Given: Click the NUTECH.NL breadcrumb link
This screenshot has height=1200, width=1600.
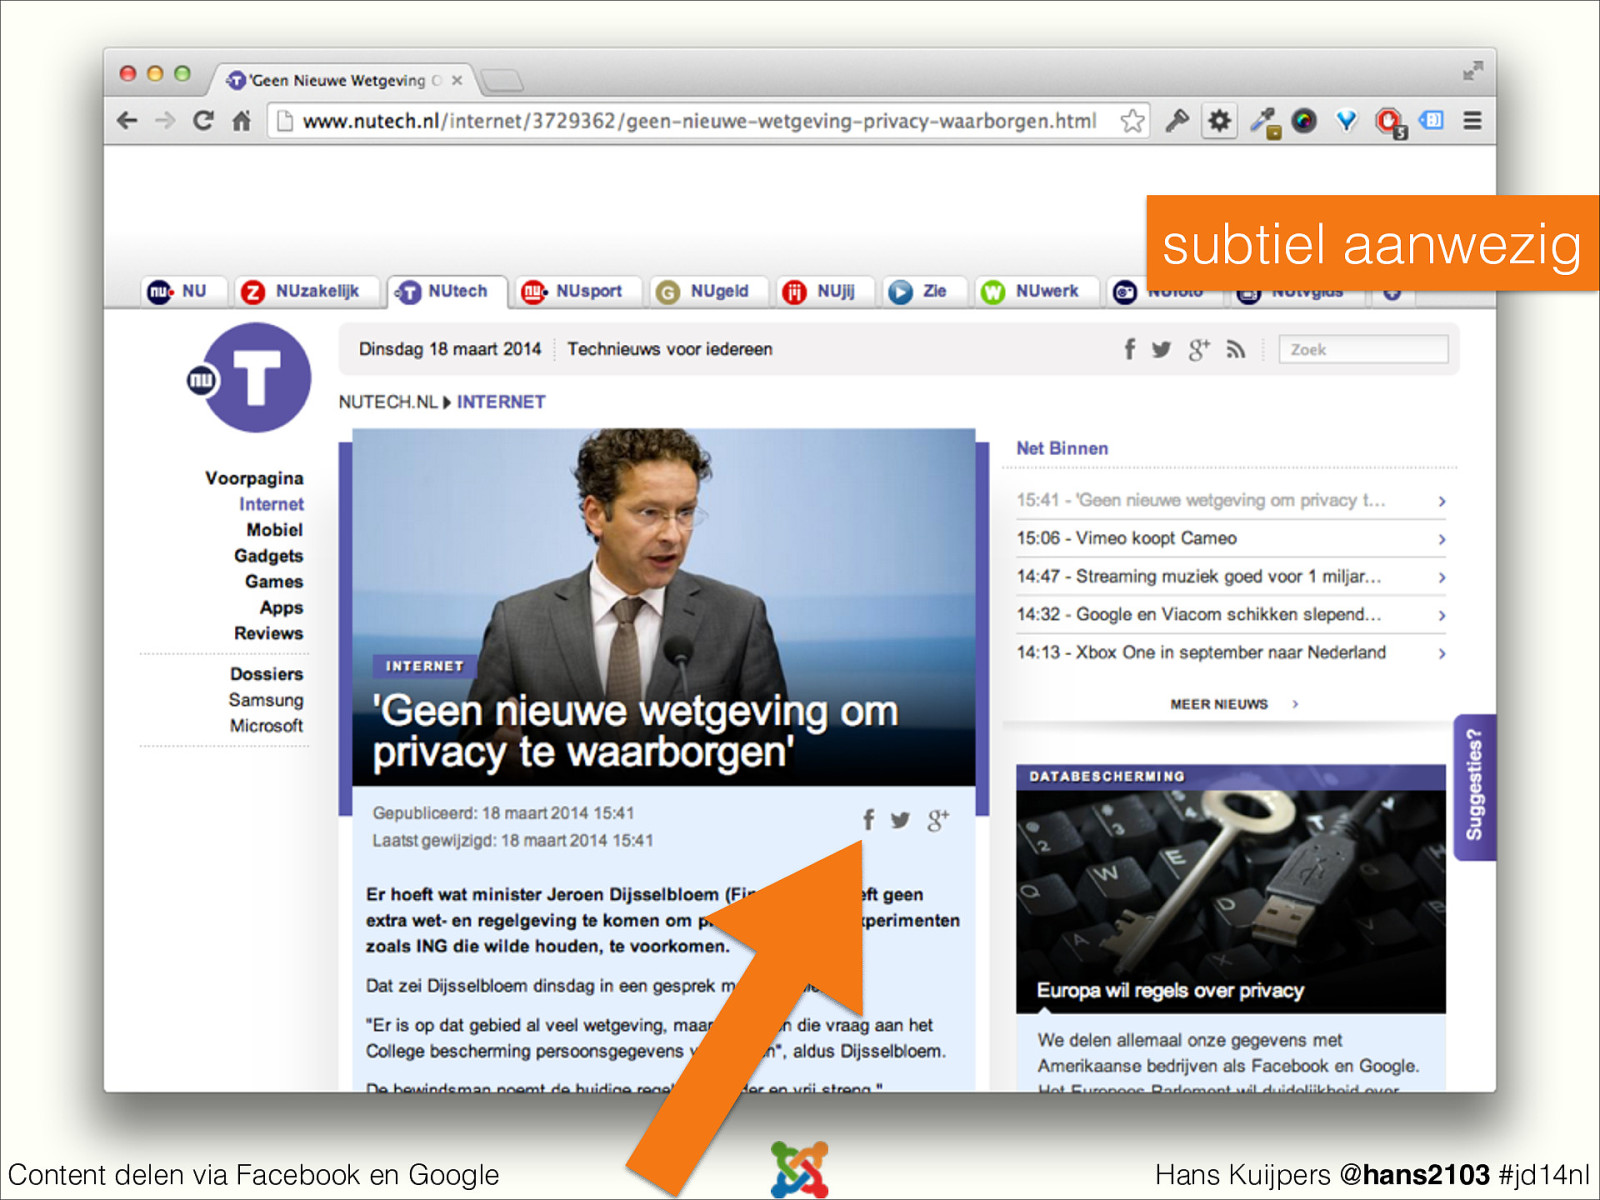Looking at the screenshot, I should coord(388,402).
